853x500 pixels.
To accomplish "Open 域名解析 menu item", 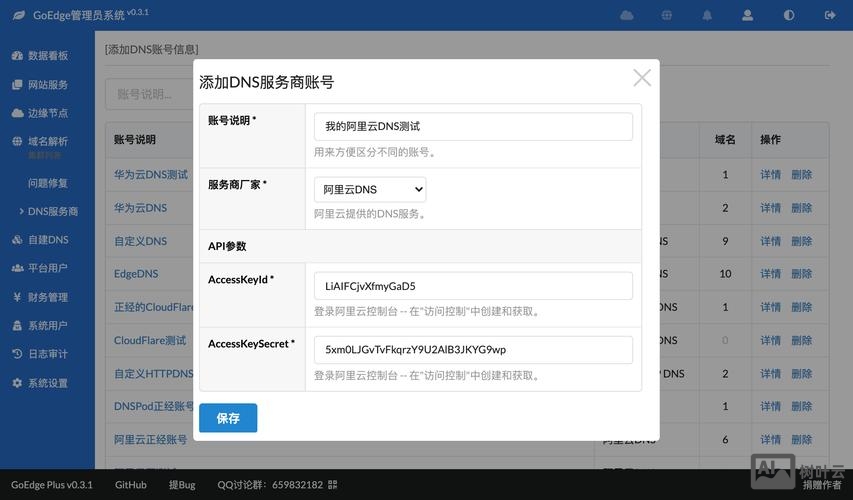I will (x=48, y=141).
